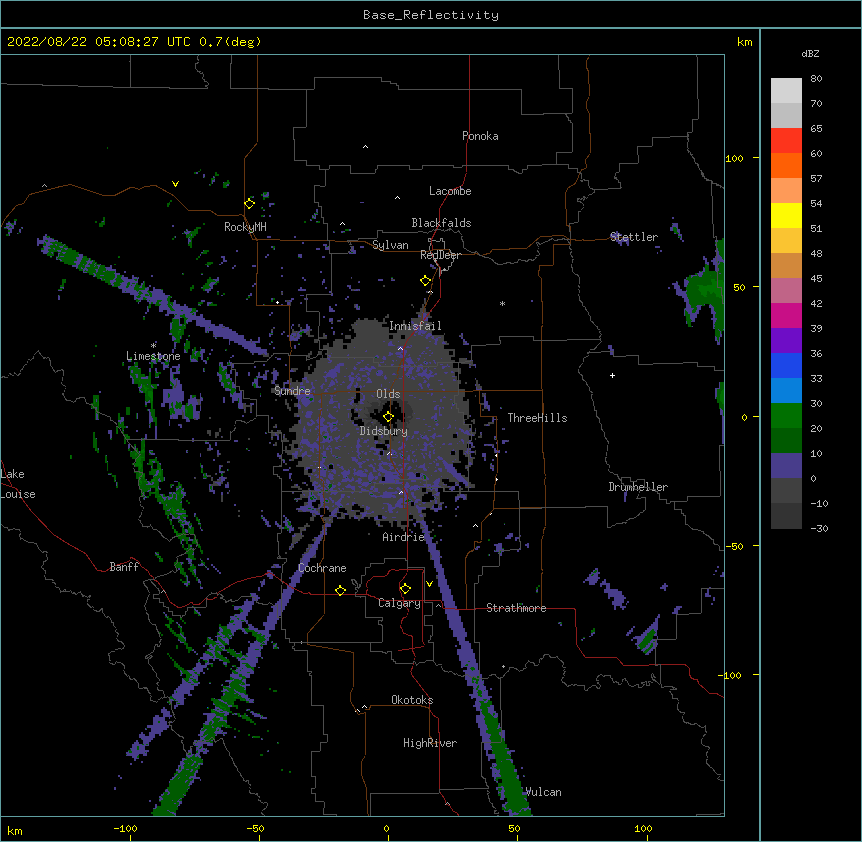Click the white plus marker north of Drumheller
This screenshot has height=842, width=862.
point(612,375)
